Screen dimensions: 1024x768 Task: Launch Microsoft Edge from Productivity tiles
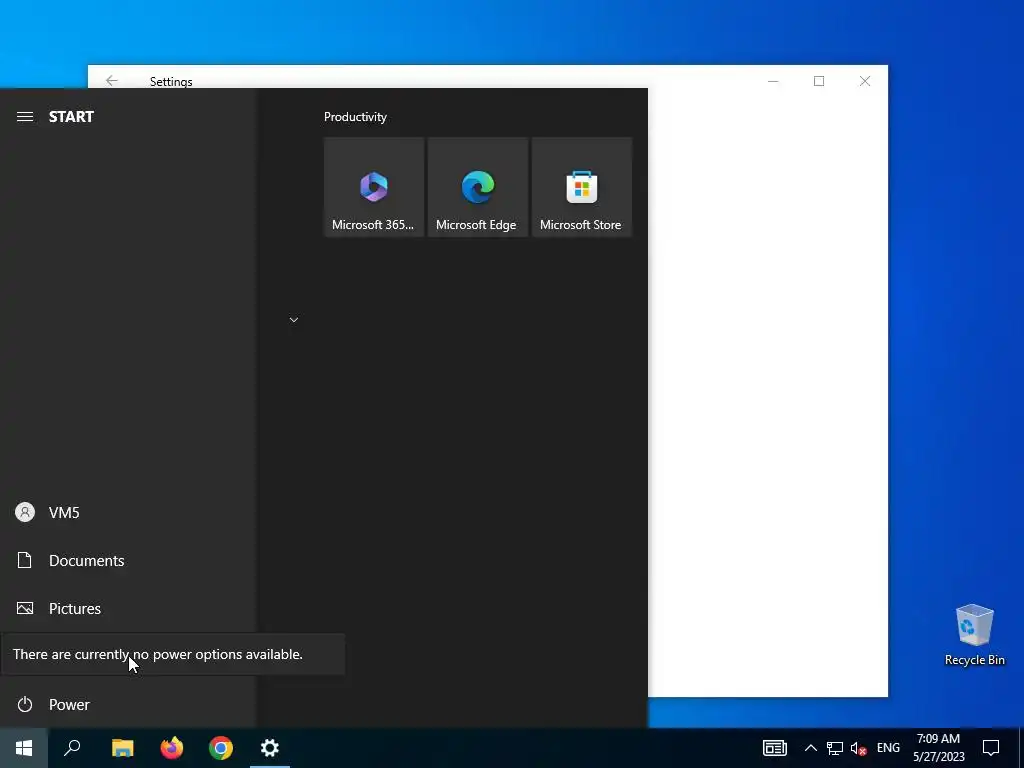pos(477,187)
